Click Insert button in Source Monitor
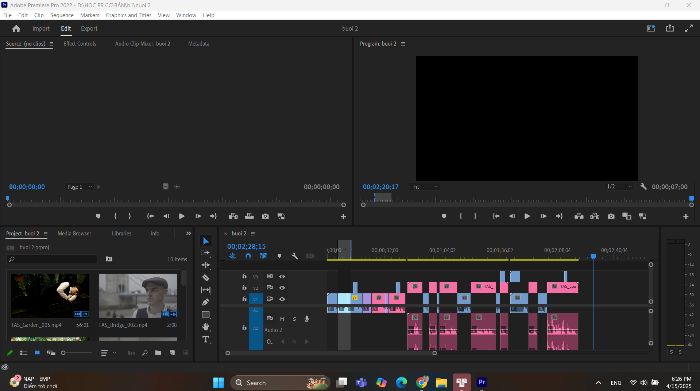This screenshot has width=700, height=391. click(x=233, y=216)
